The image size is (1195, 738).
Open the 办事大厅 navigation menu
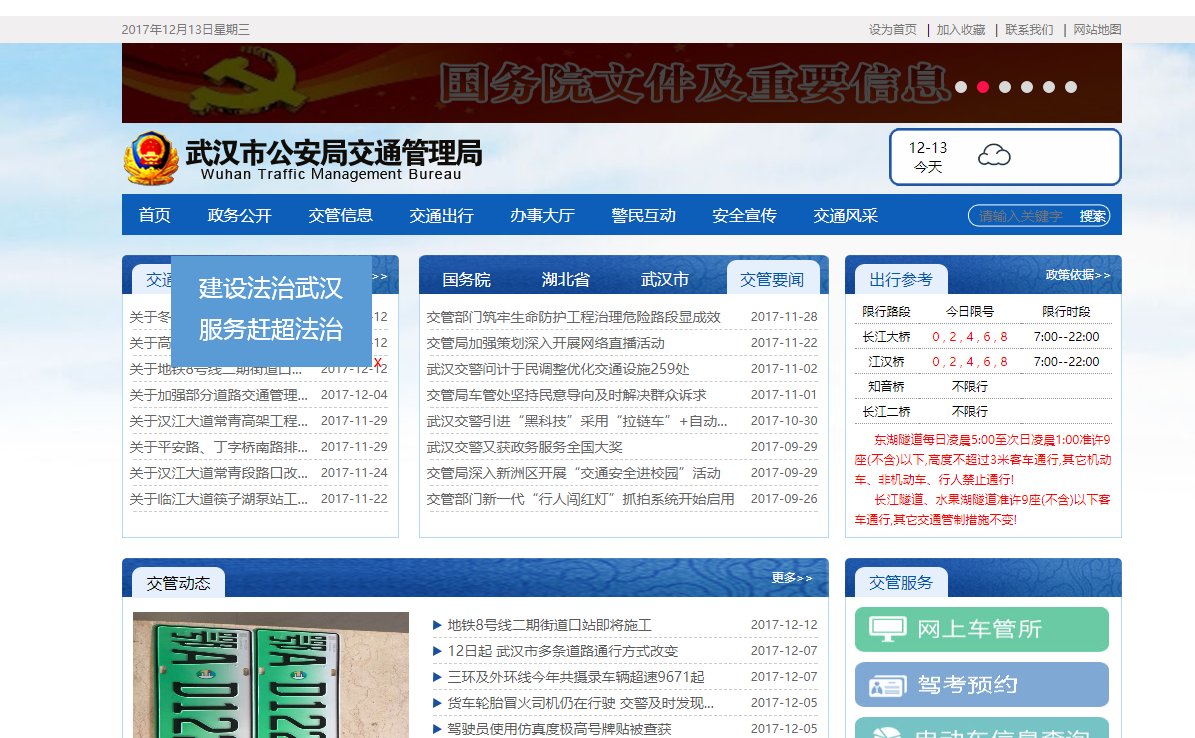click(x=542, y=215)
